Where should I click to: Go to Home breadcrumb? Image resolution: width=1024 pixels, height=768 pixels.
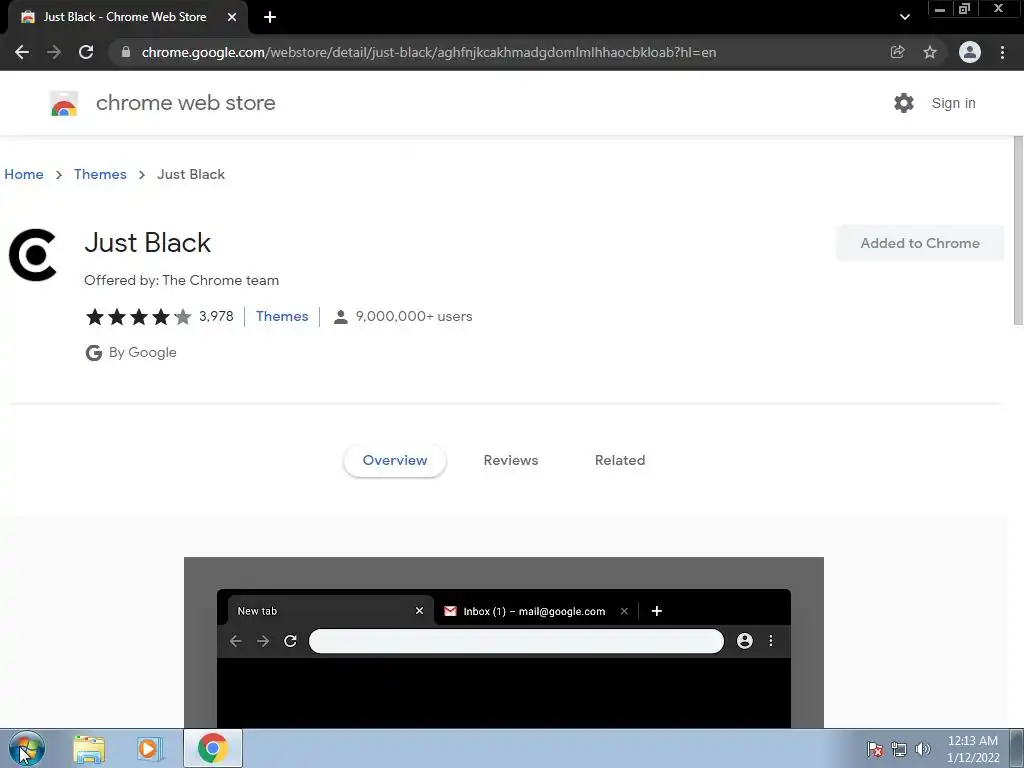tap(24, 174)
